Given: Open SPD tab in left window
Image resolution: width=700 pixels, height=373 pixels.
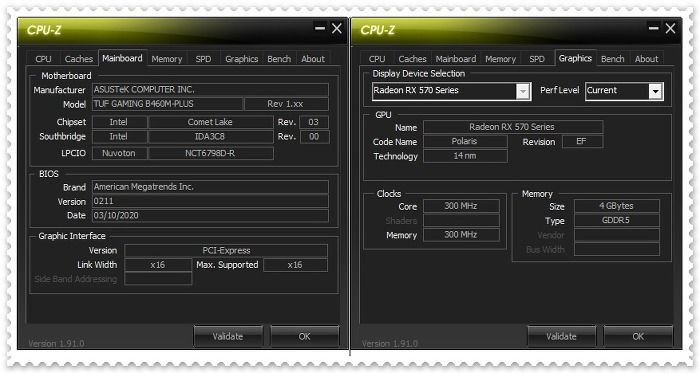Looking at the screenshot, I should coord(203,59).
